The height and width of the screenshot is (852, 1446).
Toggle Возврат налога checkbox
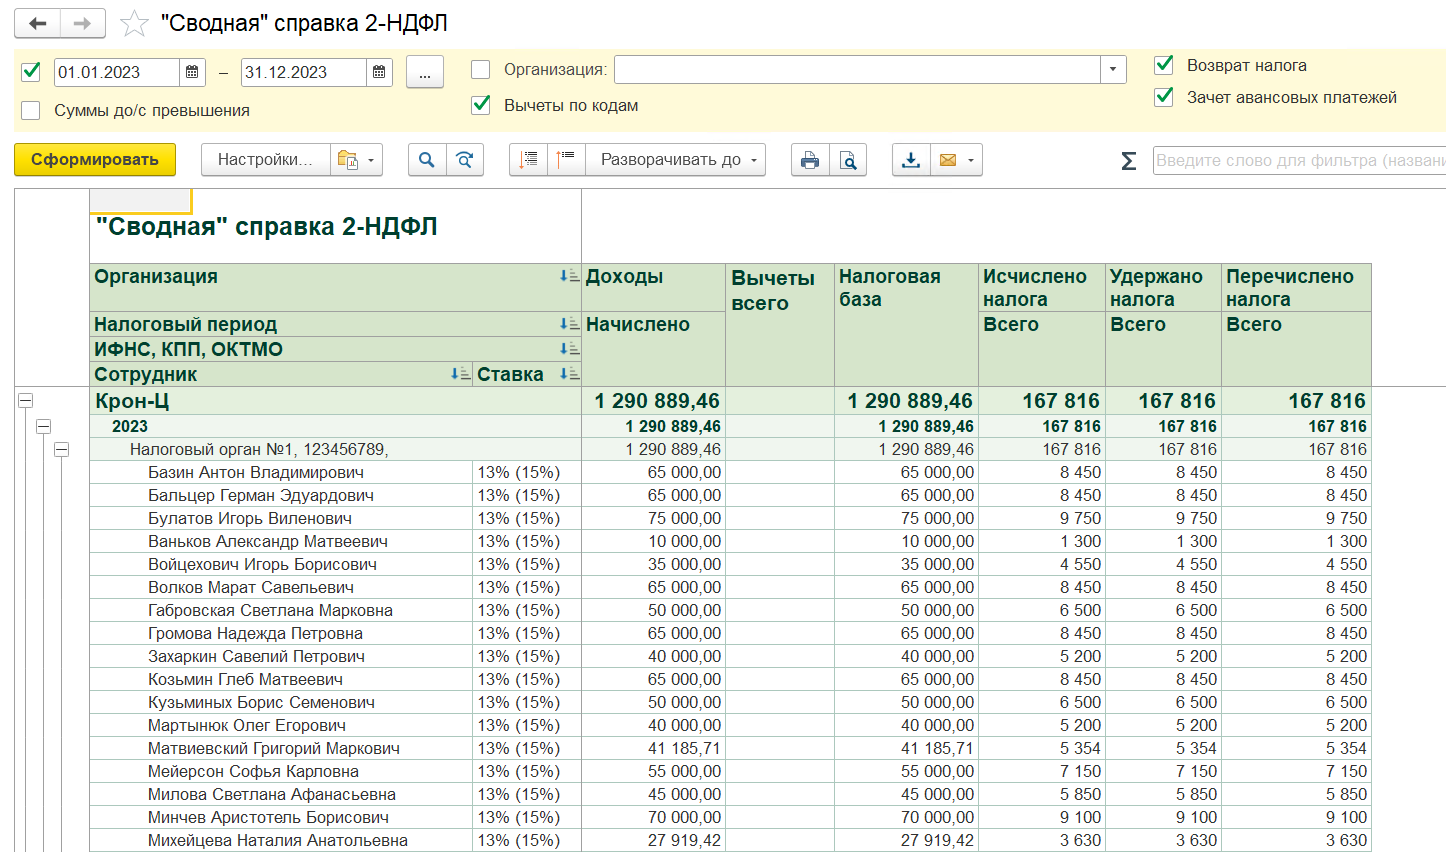coord(1164,65)
